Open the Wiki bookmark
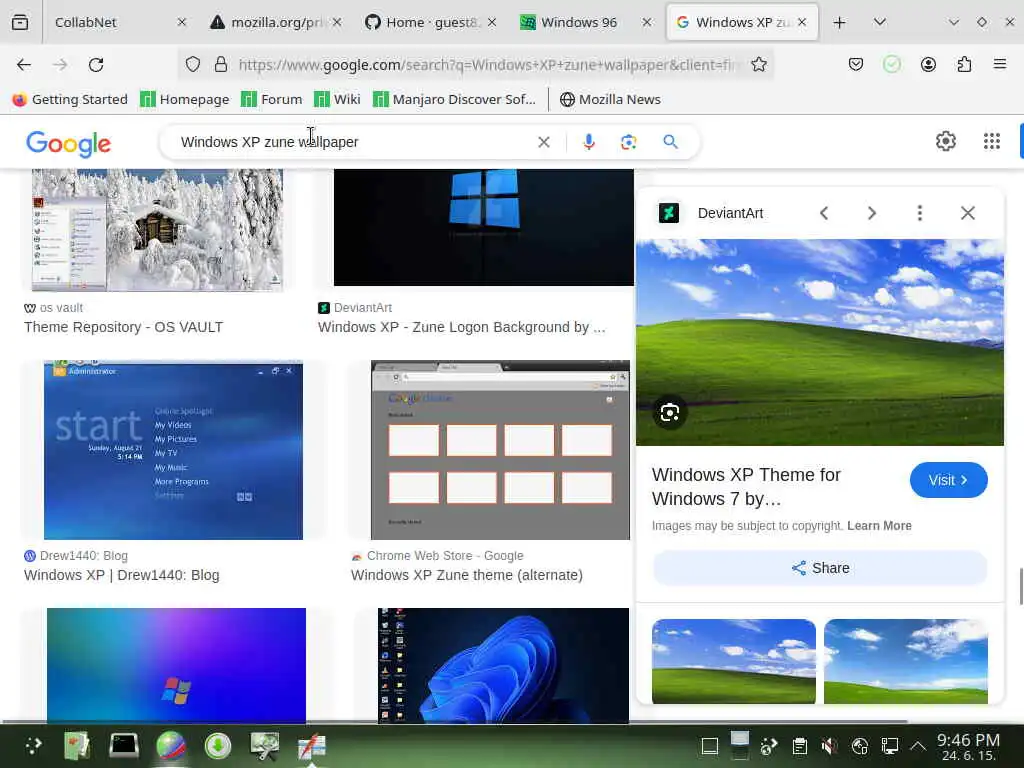The image size is (1024, 768). pos(337,99)
